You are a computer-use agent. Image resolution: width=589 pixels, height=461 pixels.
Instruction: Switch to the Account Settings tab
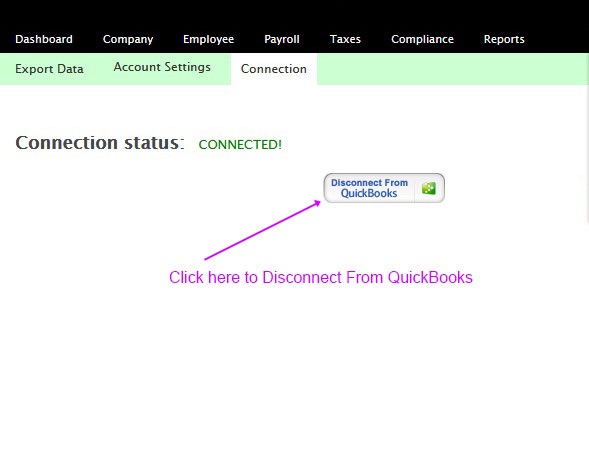[162, 67]
